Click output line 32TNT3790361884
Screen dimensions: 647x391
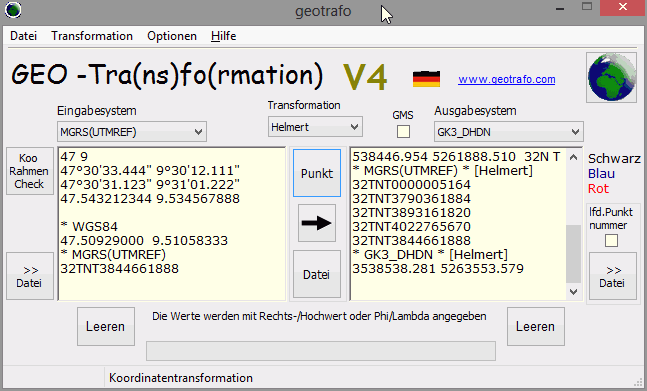click(411, 198)
